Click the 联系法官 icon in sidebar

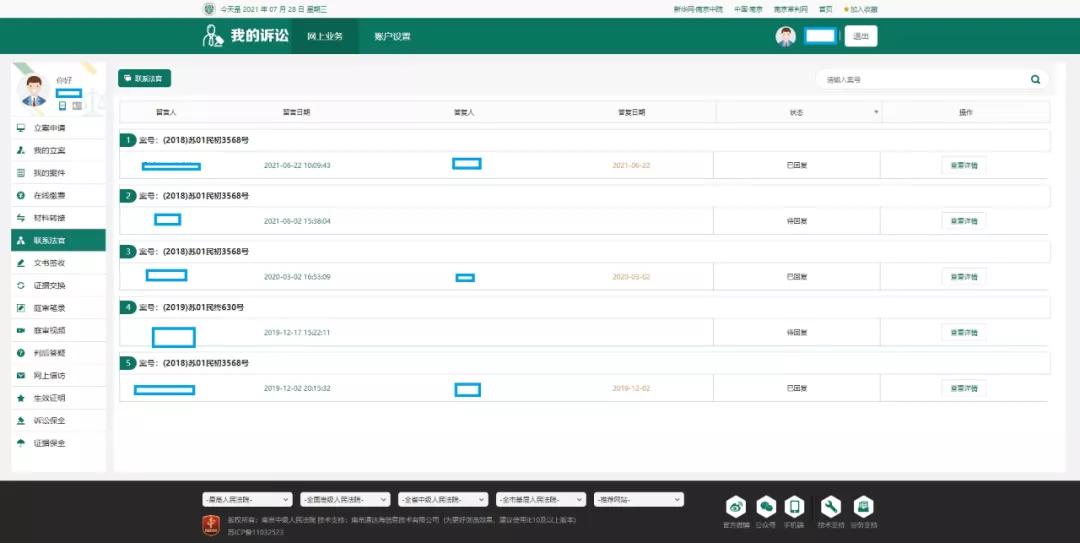point(21,240)
